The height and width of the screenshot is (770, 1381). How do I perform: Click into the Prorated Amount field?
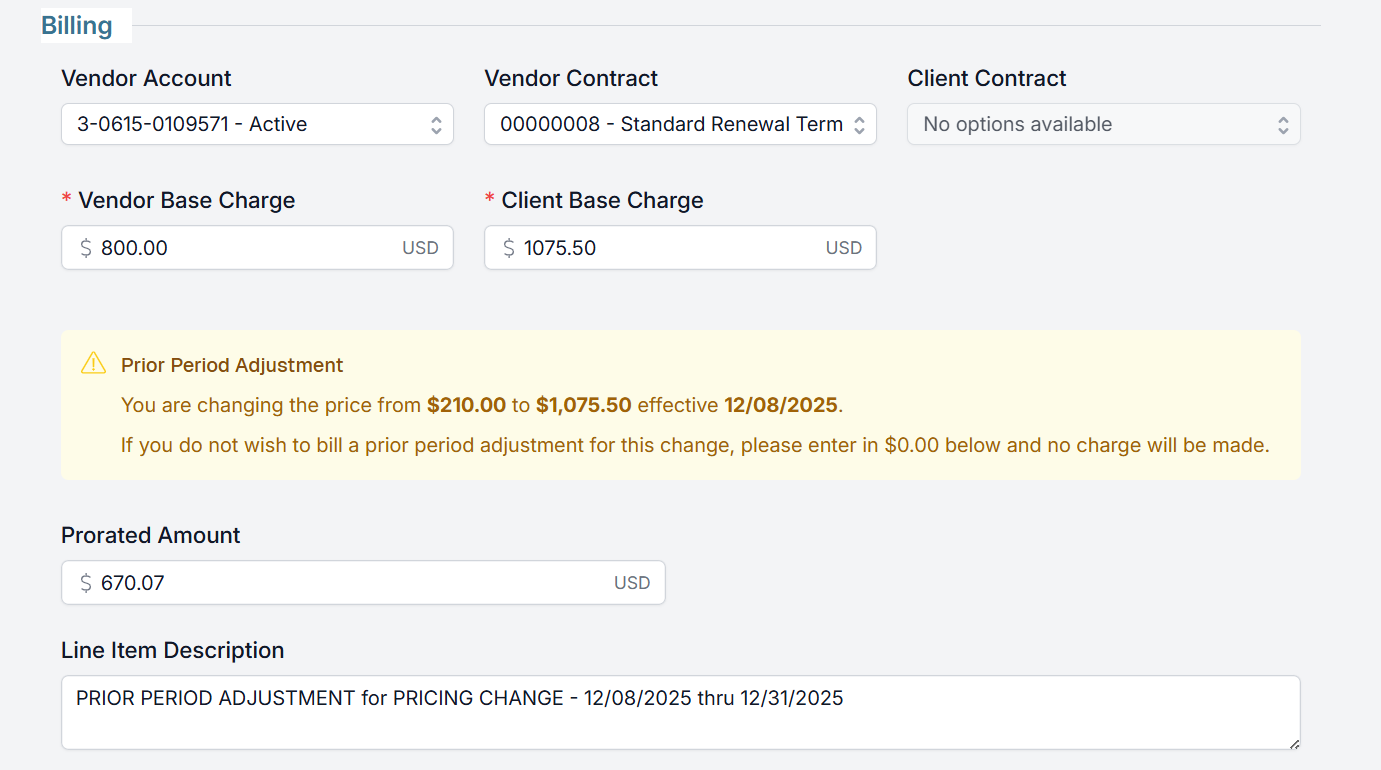click(350, 583)
